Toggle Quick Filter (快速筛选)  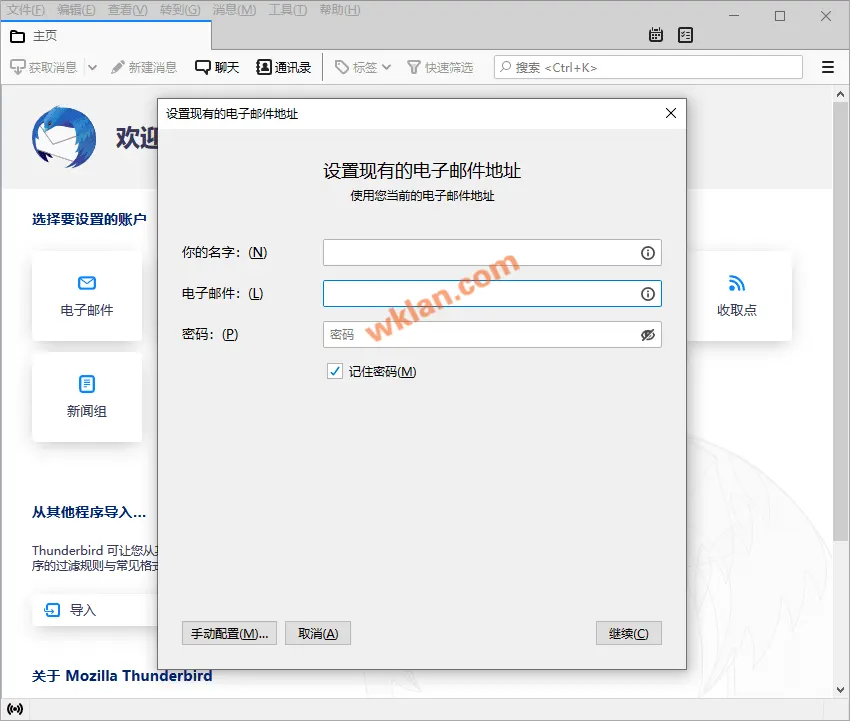440,67
